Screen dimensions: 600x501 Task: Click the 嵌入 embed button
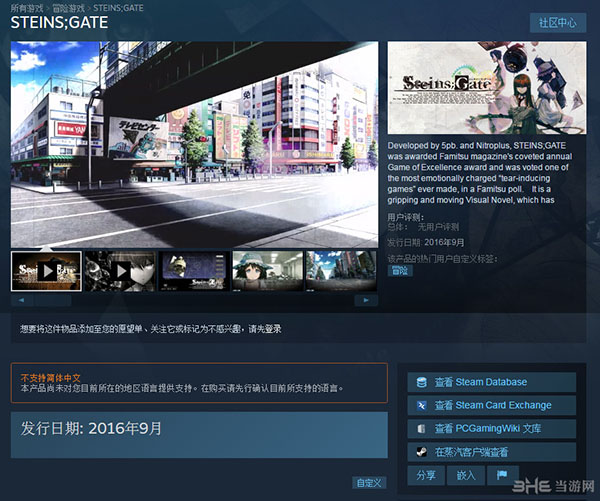click(x=465, y=475)
